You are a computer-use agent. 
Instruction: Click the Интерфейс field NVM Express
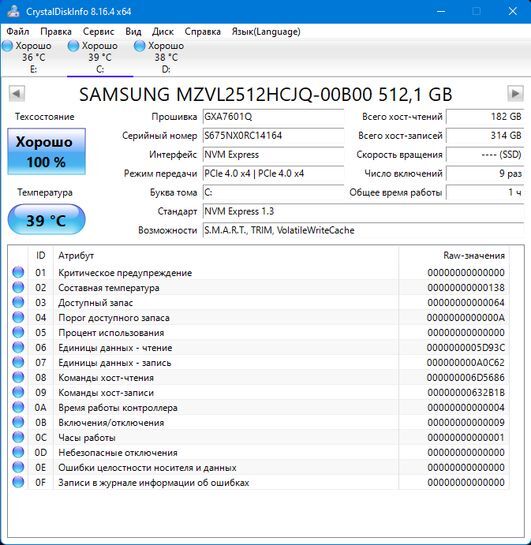point(273,154)
